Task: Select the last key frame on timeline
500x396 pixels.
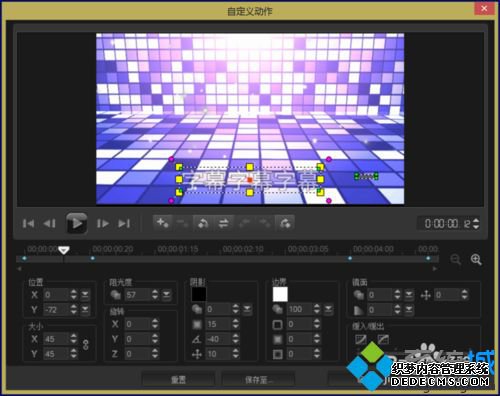Action: pos(428,258)
